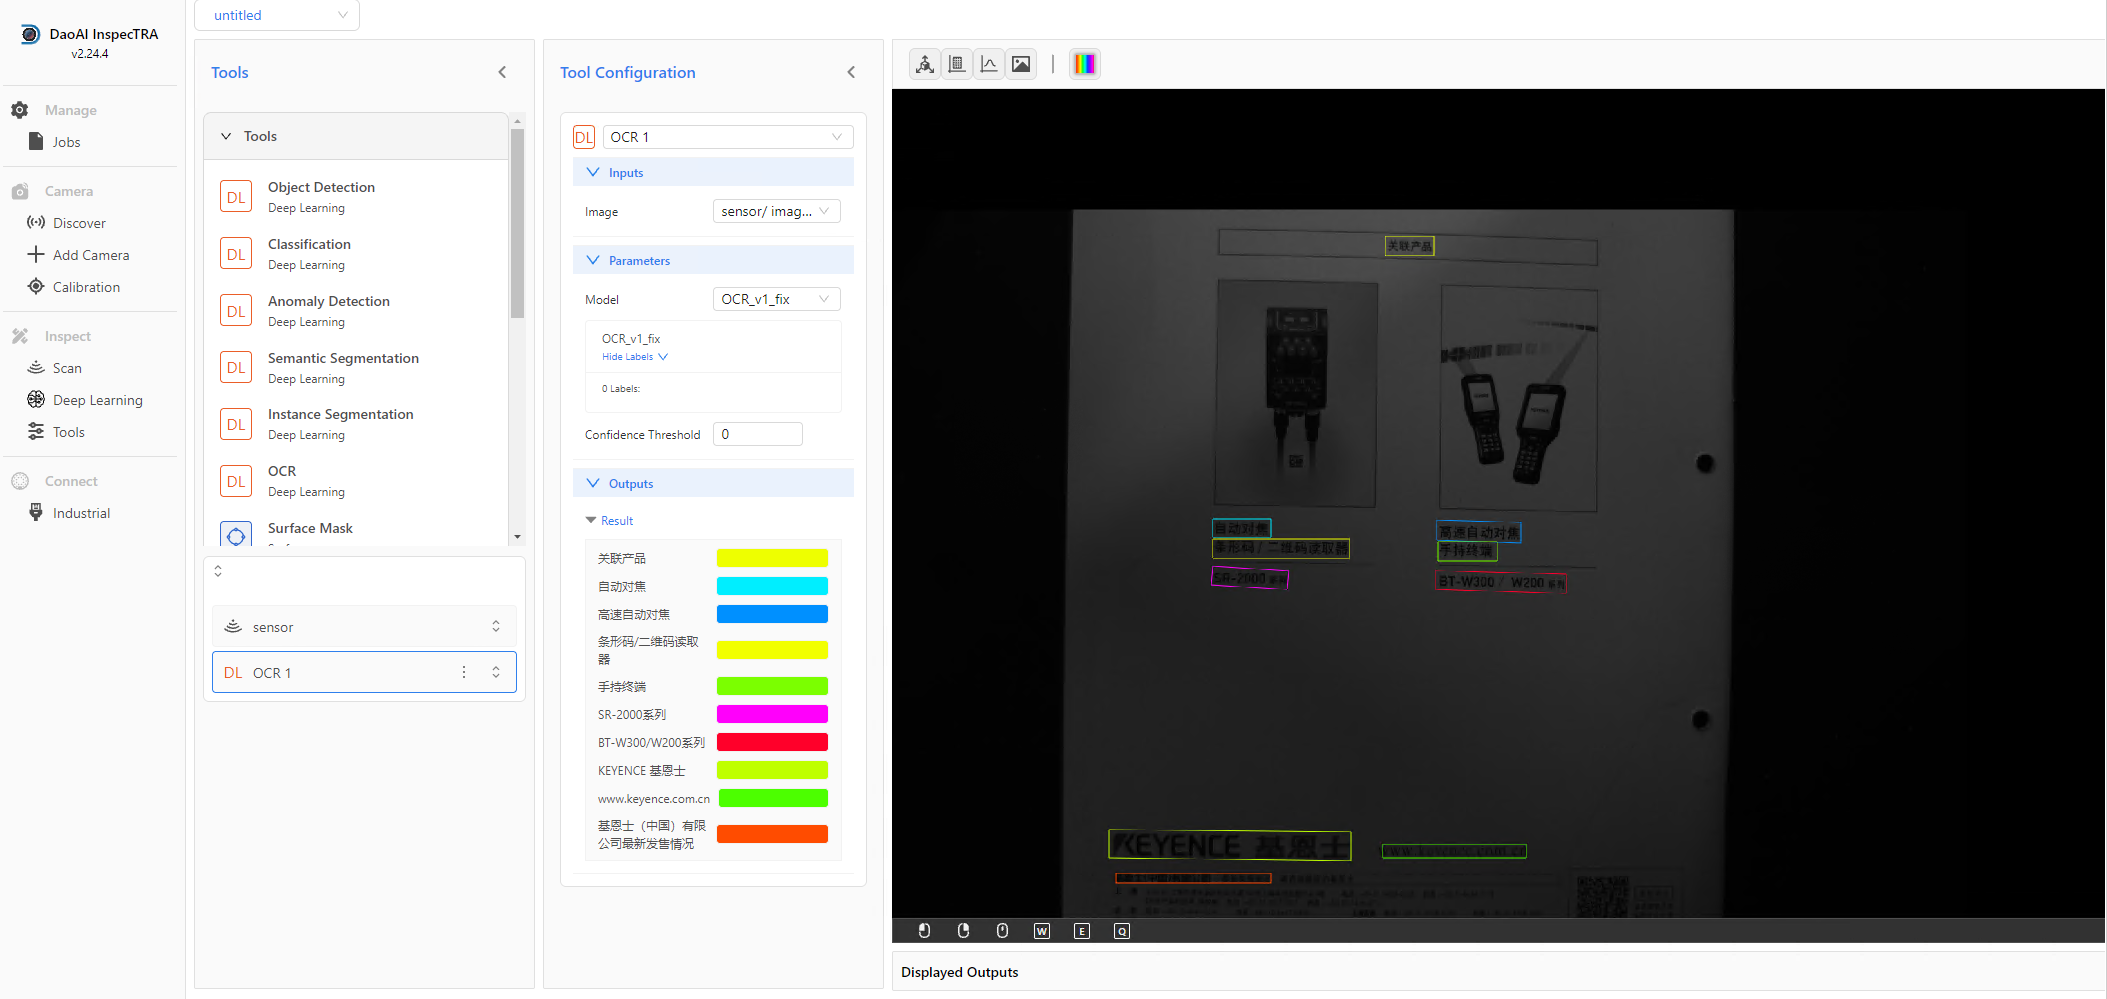Click the OCR tool DL icon
This screenshot has height=999, width=2107.
[x=236, y=481]
